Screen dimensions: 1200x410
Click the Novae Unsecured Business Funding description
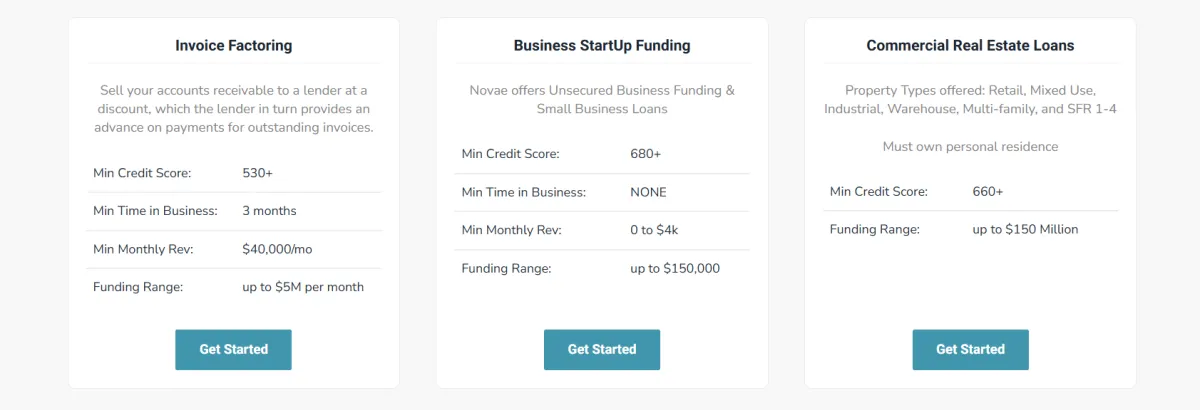(601, 99)
